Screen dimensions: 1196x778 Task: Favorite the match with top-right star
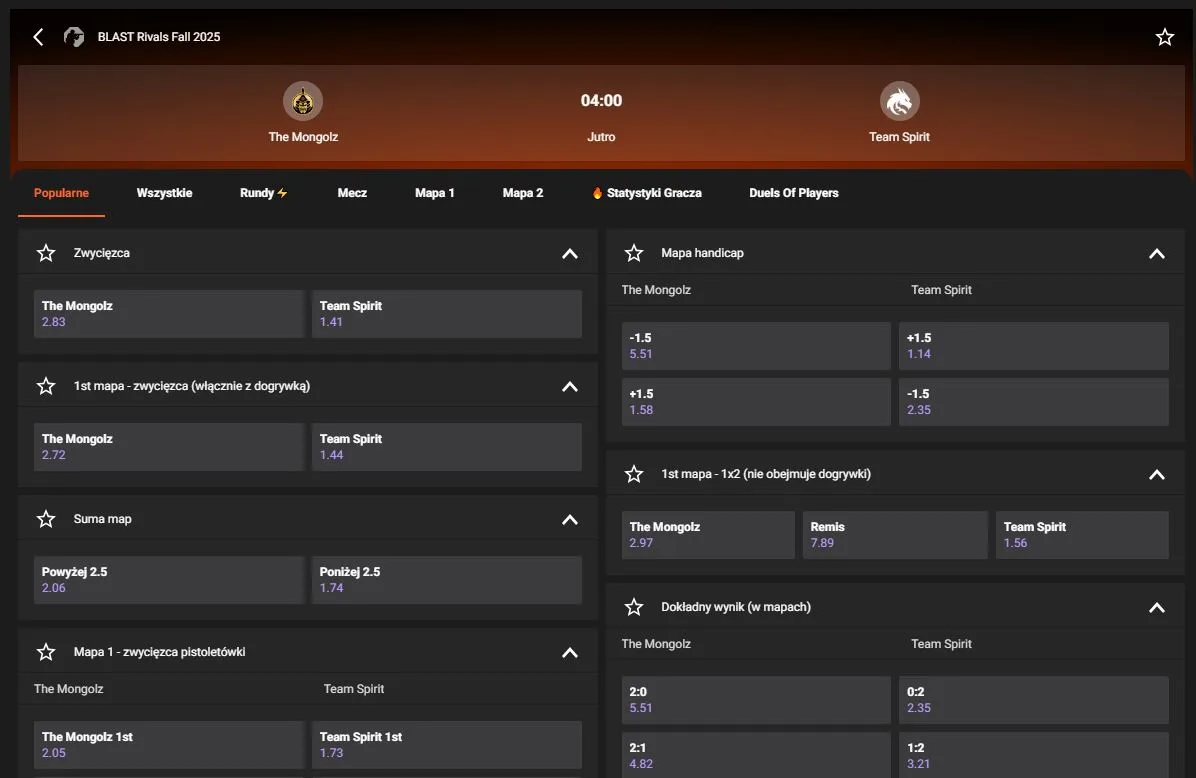(1165, 37)
